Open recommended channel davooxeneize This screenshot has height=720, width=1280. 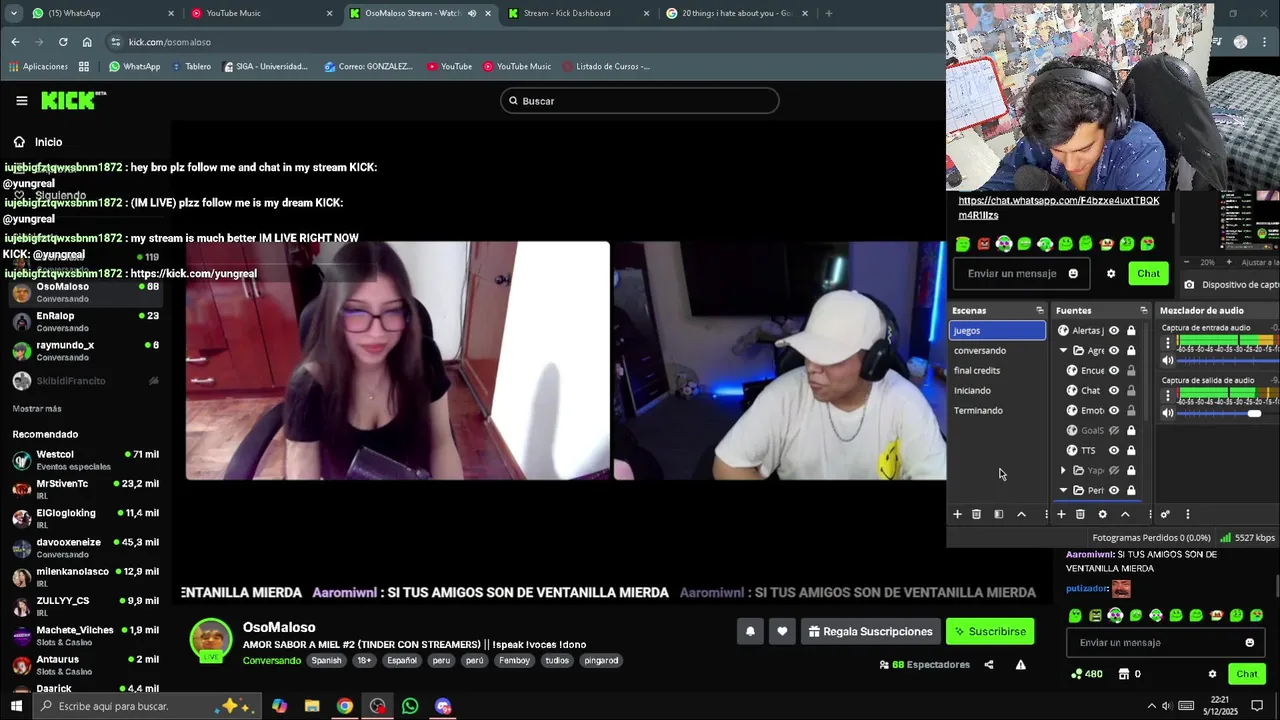85,547
